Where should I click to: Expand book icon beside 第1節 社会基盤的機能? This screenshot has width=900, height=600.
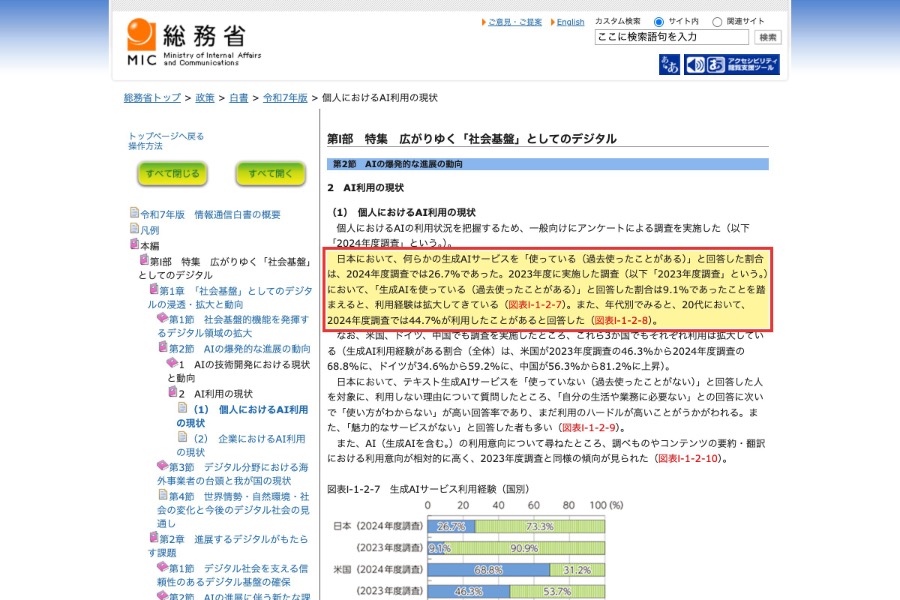point(163,318)
